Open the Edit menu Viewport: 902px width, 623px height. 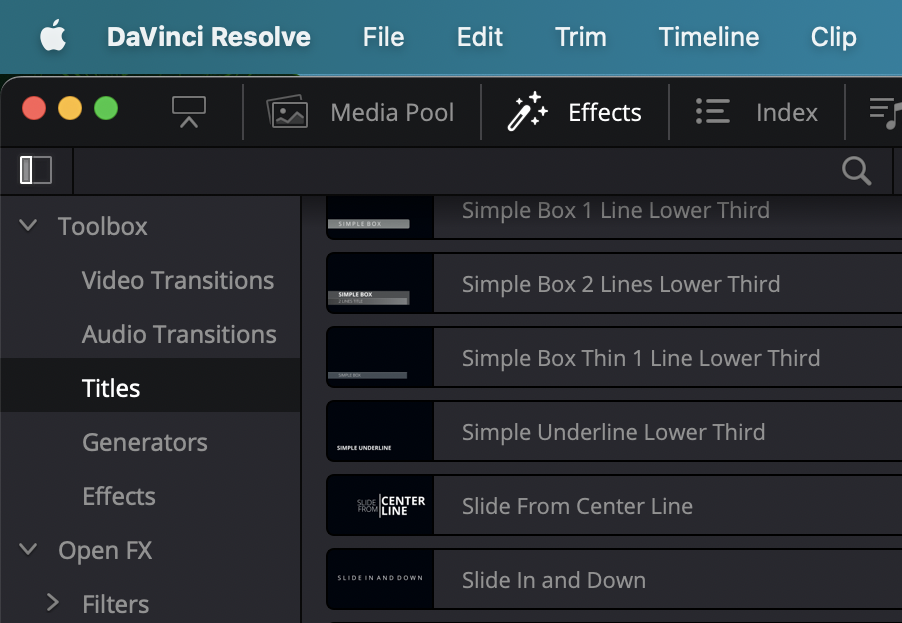click(x=480, y=37)
